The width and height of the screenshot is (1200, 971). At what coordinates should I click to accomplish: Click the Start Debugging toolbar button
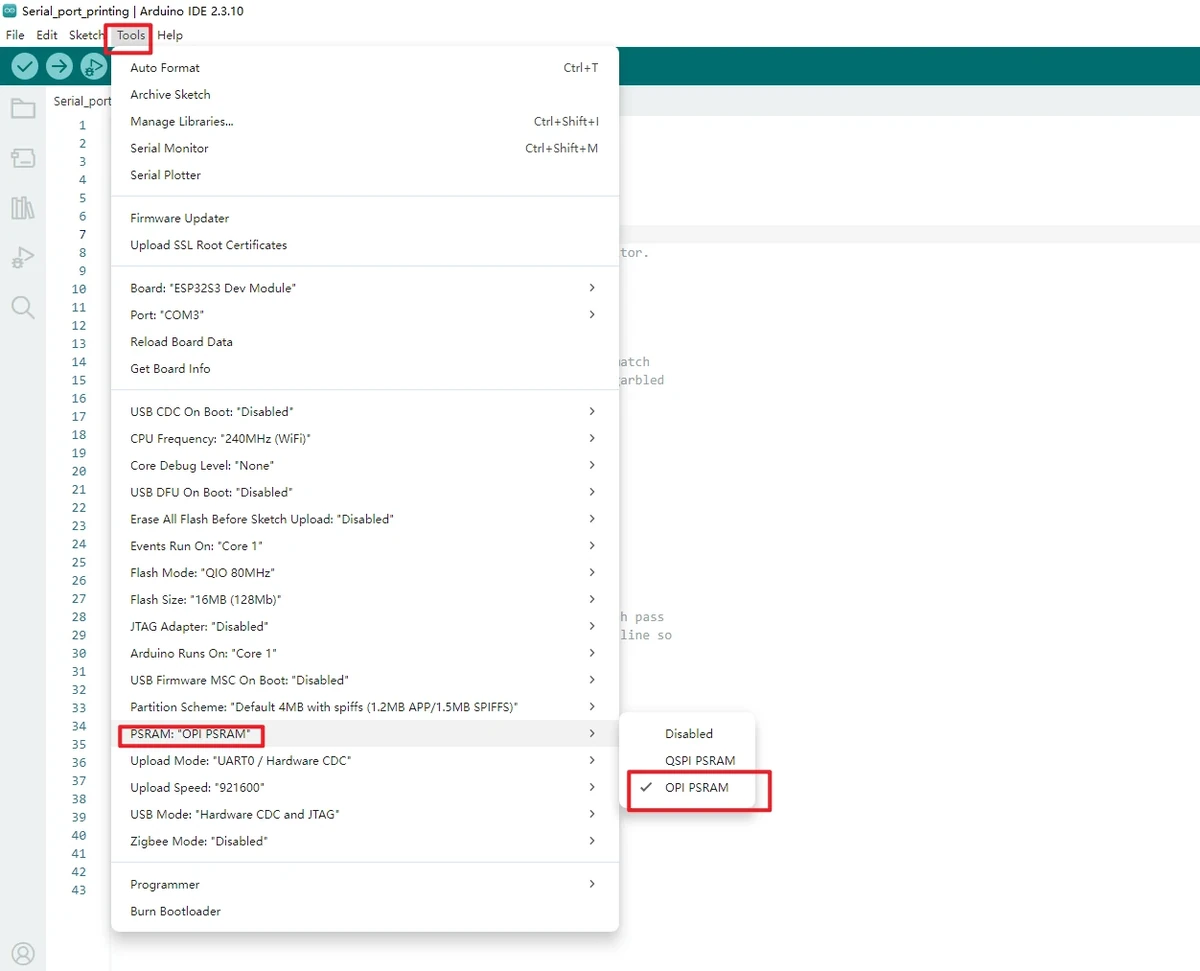[93, 67]
